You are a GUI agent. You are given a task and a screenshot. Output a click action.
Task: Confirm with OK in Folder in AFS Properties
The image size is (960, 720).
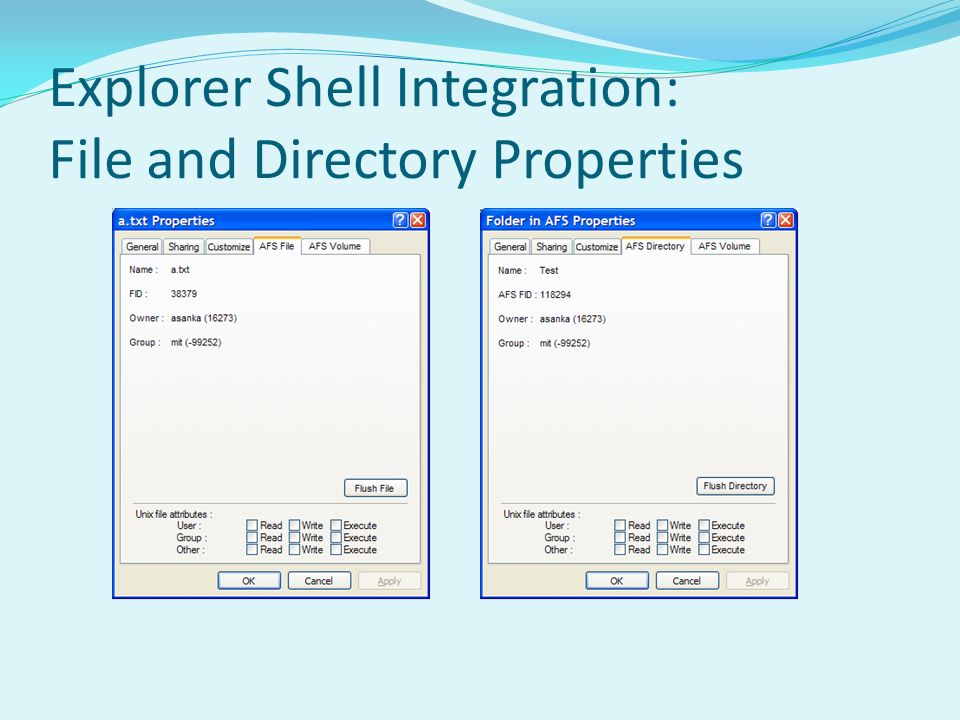tap(617, 580)
